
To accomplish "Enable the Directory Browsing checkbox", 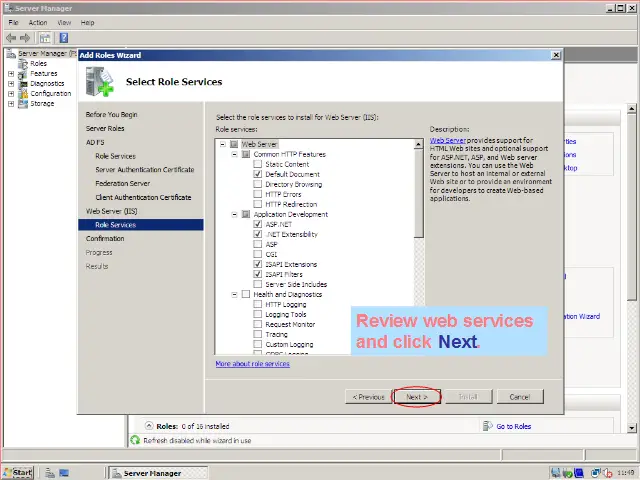I will click(258, 184).
